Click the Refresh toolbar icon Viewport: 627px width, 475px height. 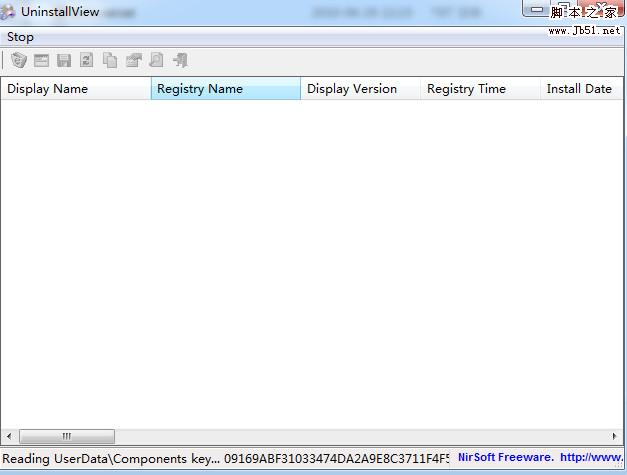tap(86, 60)
